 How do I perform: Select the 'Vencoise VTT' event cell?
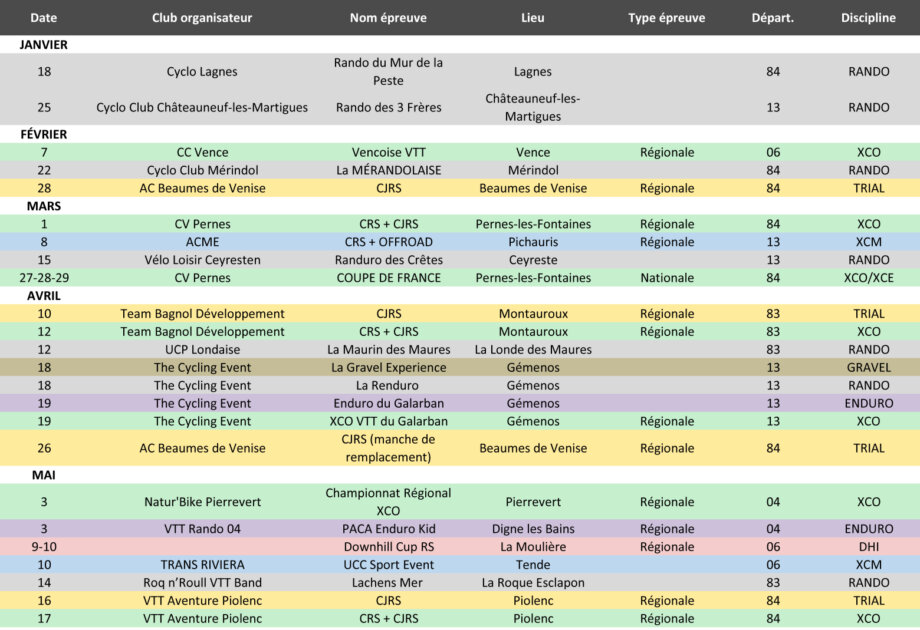(x=388, y=152)
